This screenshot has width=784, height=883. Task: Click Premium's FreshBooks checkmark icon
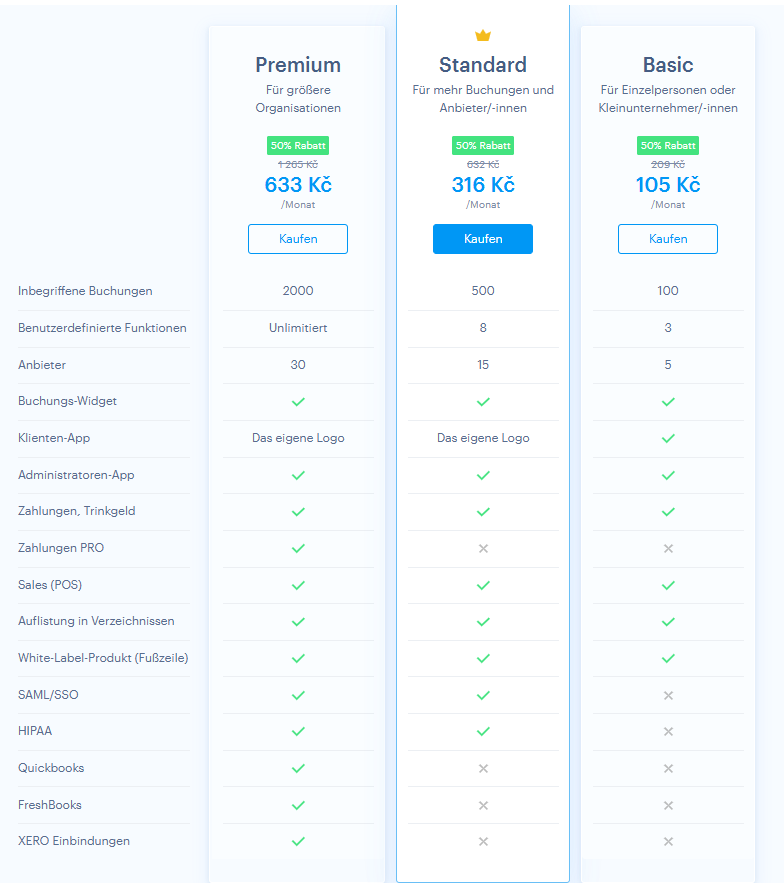click(x=298, y=805)
